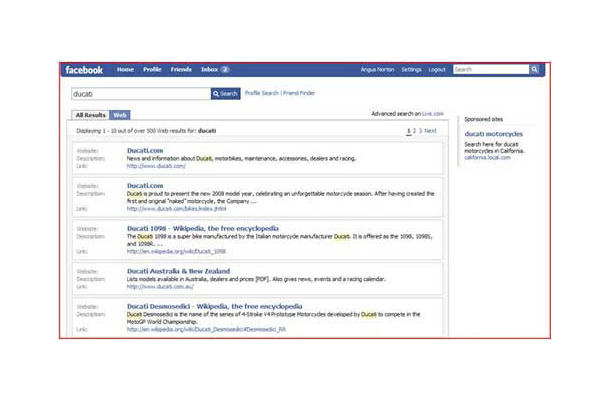Click the 'News and information about Ducati' description
610x400 pixels.
pos(241,158)
